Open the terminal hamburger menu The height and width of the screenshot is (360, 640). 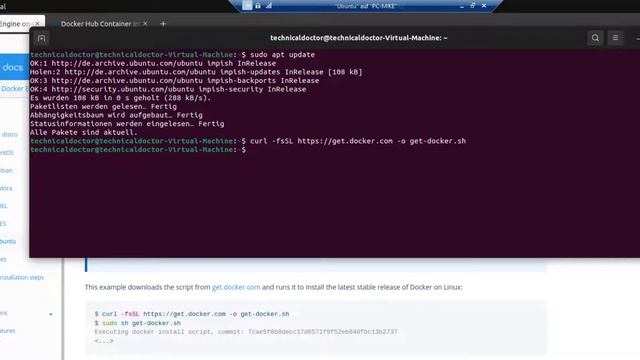pyautogui.click(x=615, y=38)
